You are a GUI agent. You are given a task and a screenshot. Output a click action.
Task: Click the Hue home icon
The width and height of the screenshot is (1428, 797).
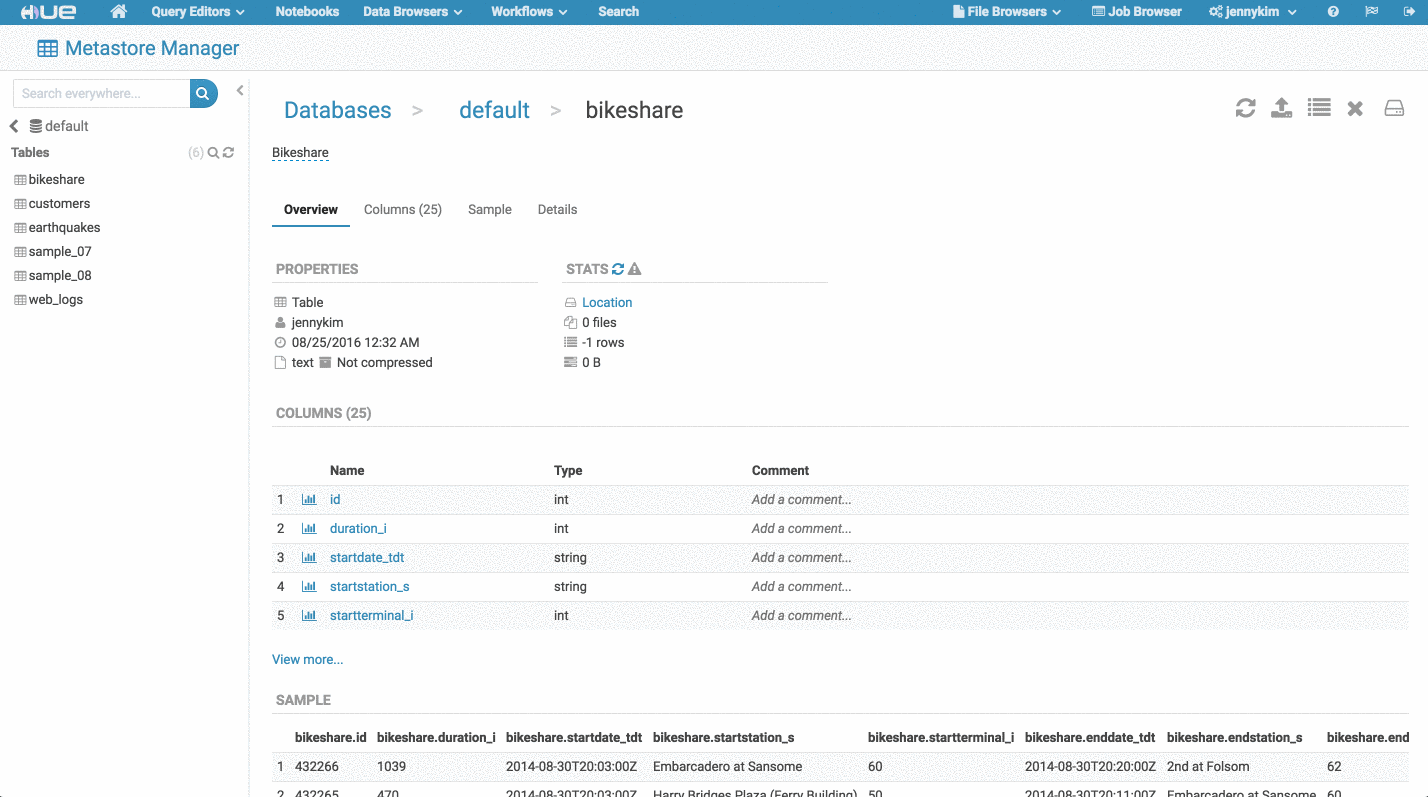(118, 11)
